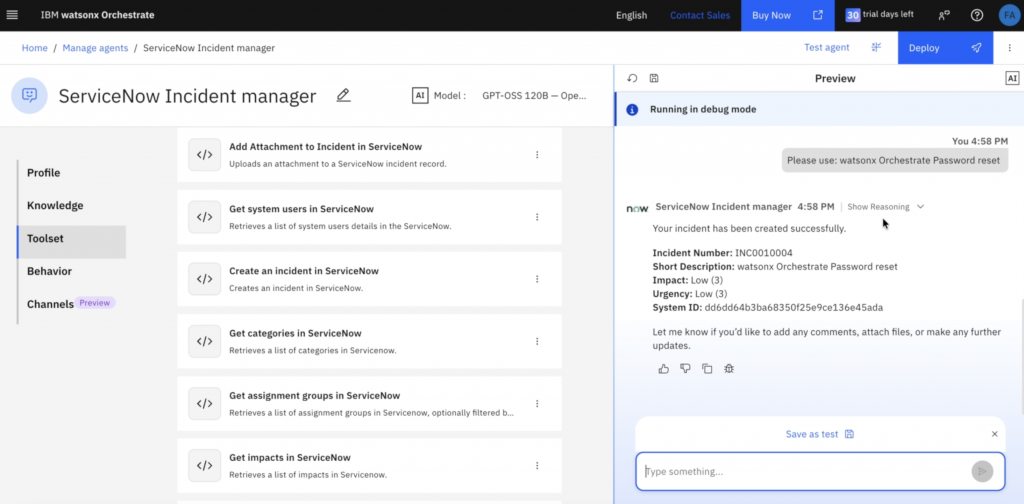
Task: Click the 30 trial days left indicator
Action: click(x=879, y=14)
